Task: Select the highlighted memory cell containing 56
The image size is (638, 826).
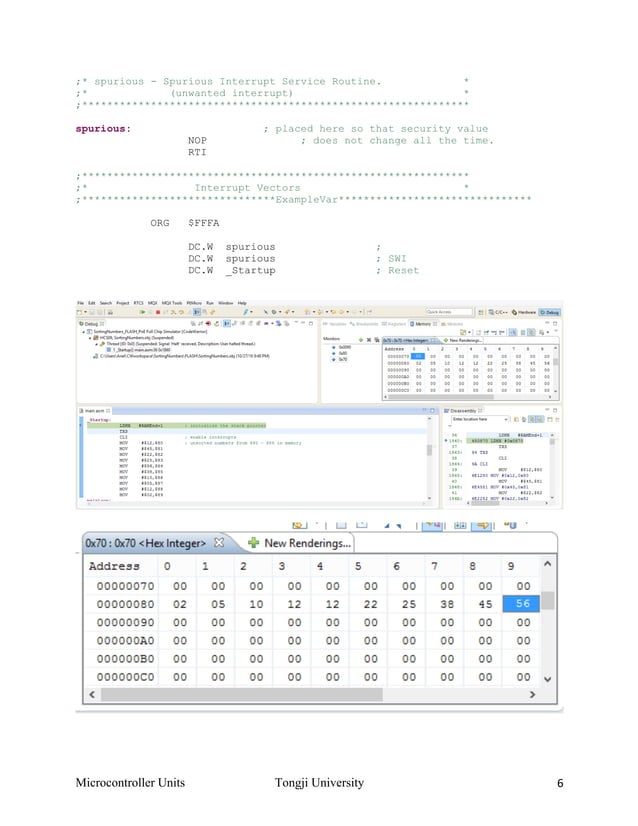Action: (x=522, y=604)
